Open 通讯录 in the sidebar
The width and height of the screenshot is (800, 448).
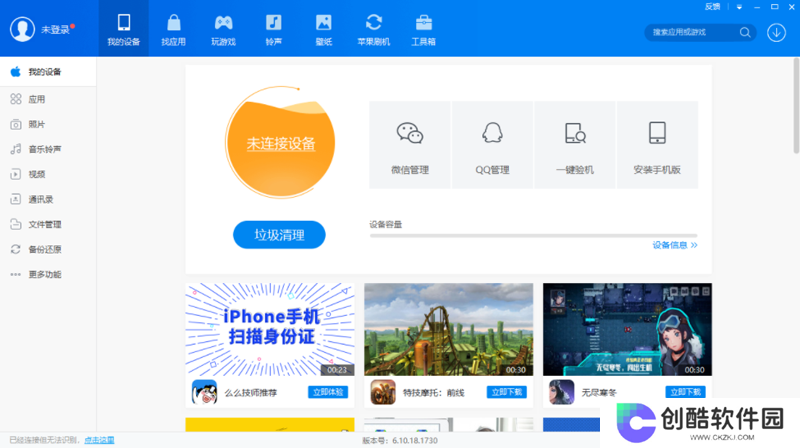click(x=48, y=199)
